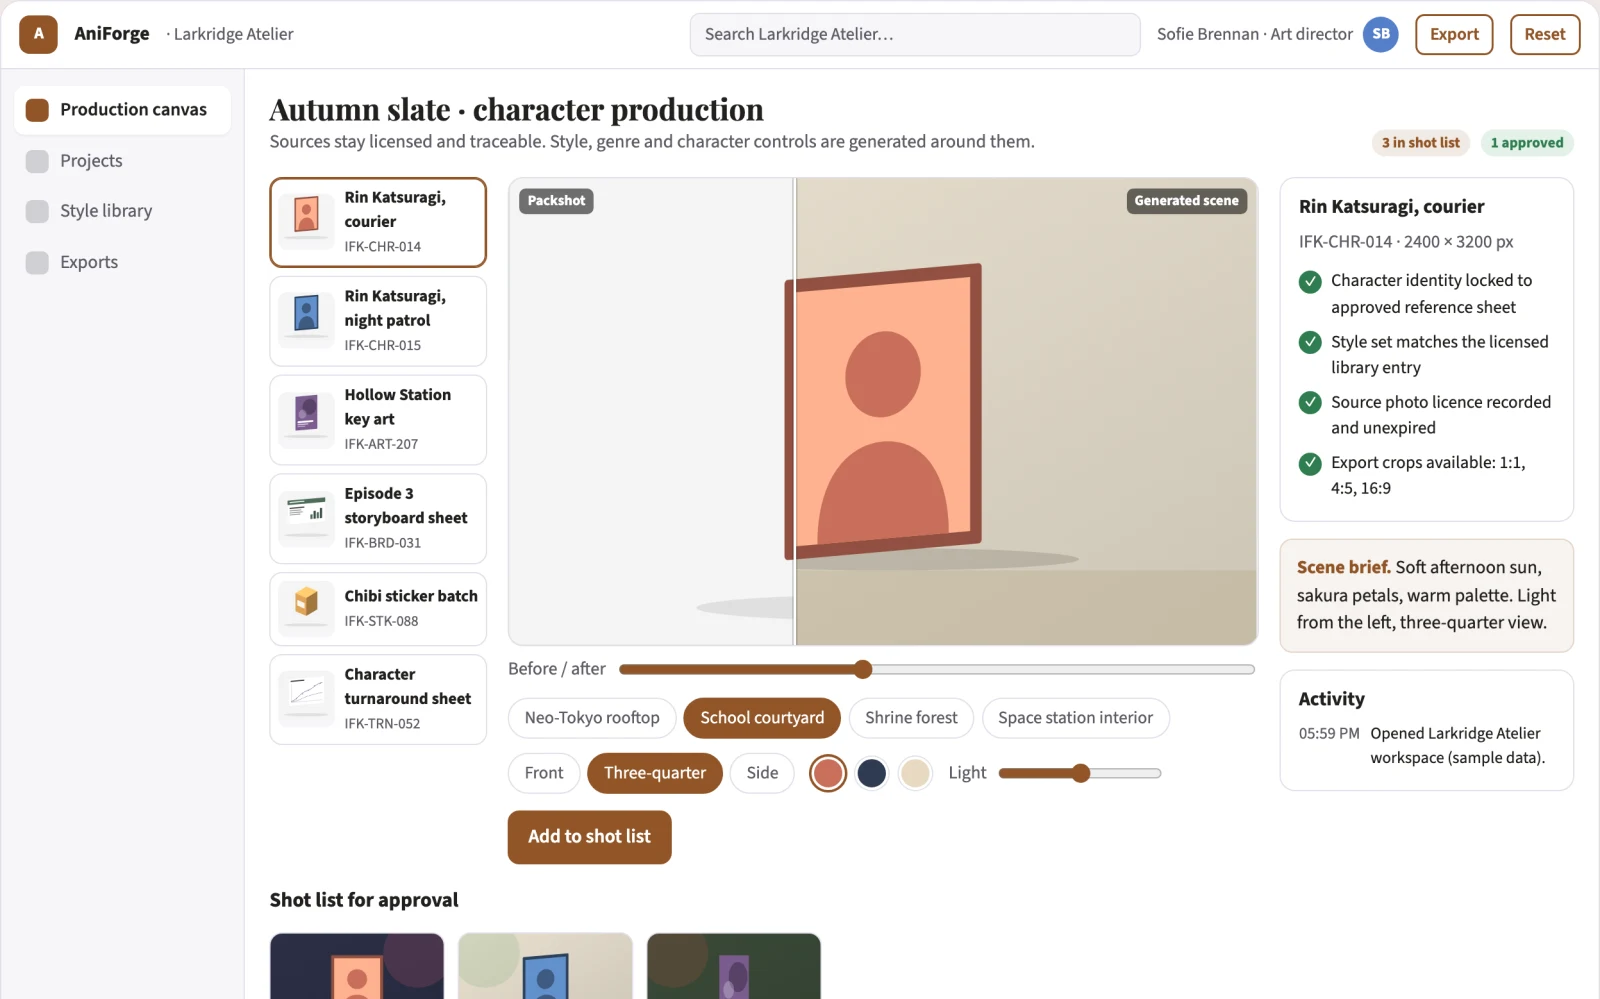This screenshot has height=999, width=1600.
Task: Pick the coral red palette swatch
Action: pyautogui.click(x=828, y=773)
